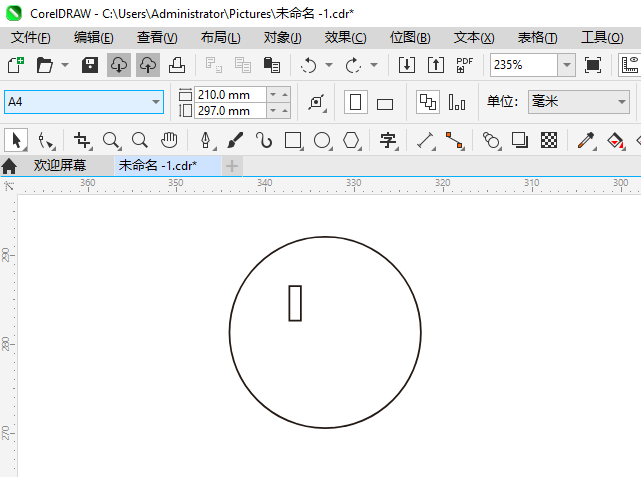
Task: Add a new document tab with plus
Action: click(x=232, y=166)
